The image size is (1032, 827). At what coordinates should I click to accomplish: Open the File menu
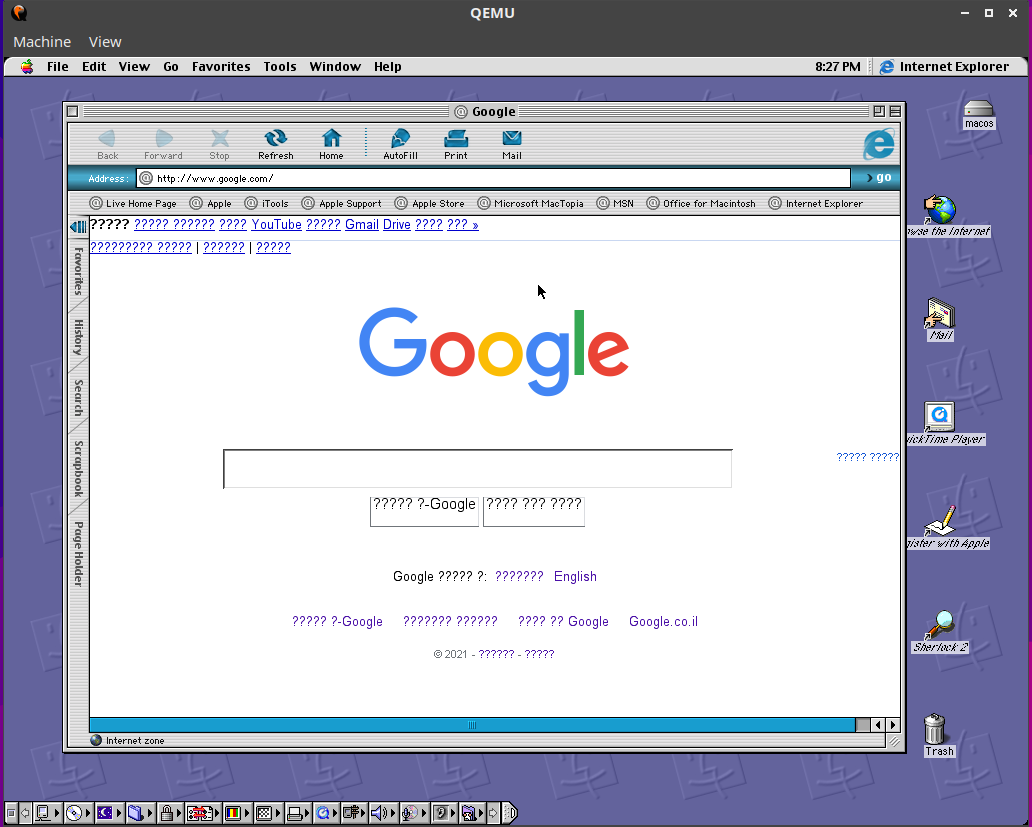click(x=58, y=66)
